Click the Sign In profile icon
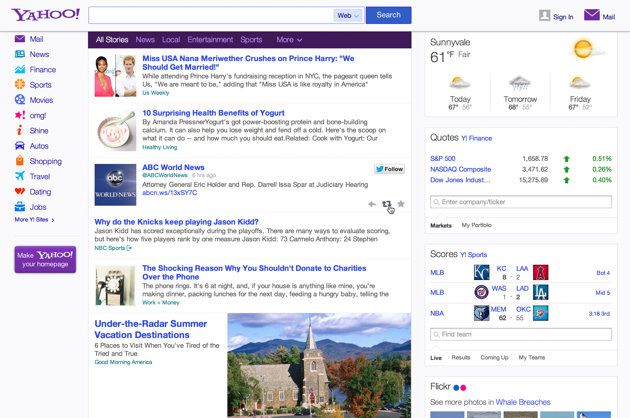This screenshot has width=630, height=418. click(545, 16)
